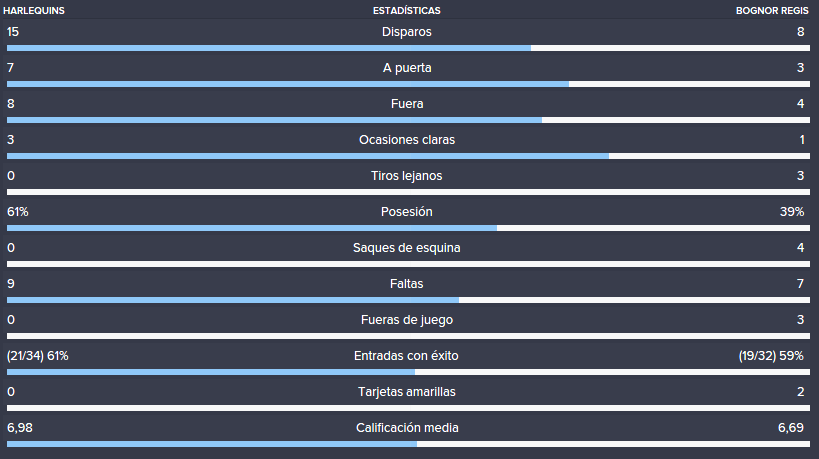819x459 pixels.
Task: Select the Calificación media label
Action: 407,428
